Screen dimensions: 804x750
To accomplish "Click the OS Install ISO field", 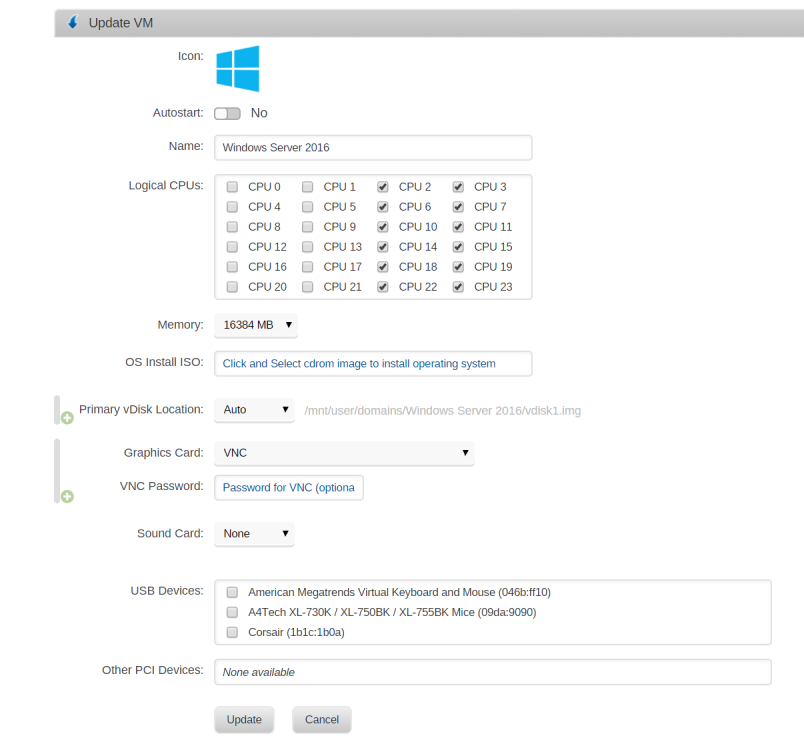I will point(373,363).
